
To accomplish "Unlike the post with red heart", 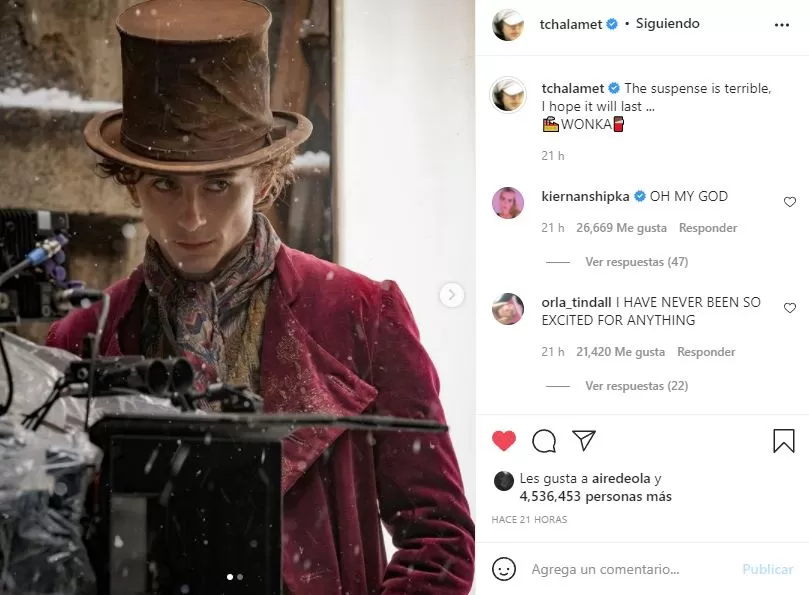I will pos(504,441).
